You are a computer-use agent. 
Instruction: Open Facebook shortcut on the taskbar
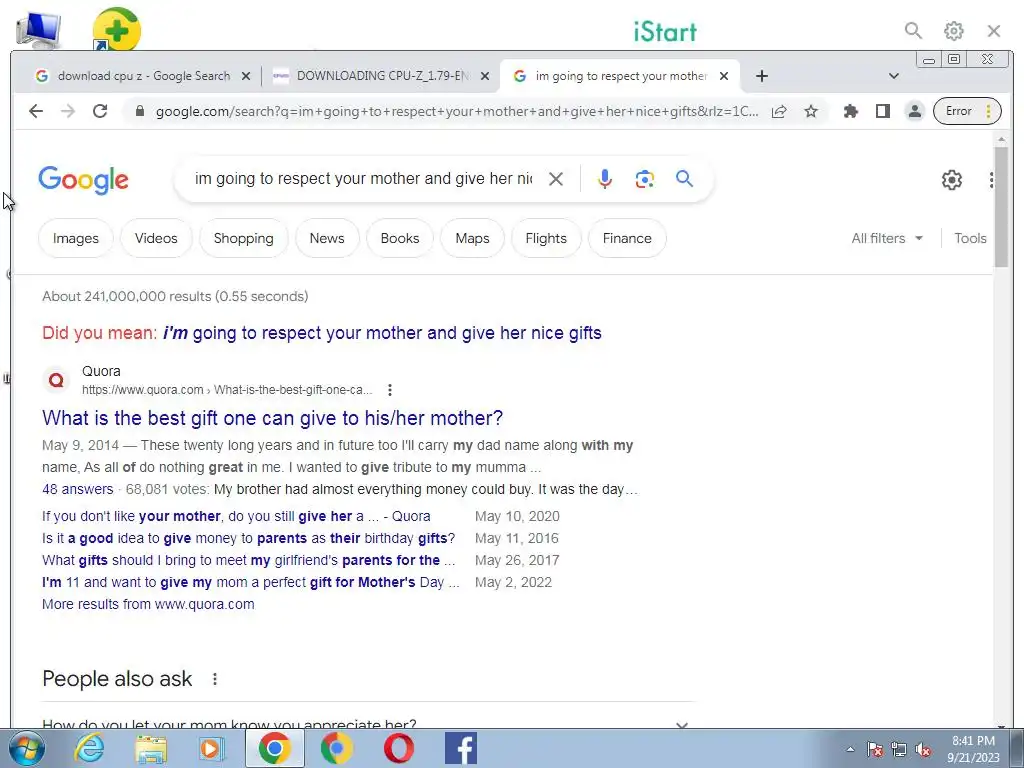(x=460, y=748)
